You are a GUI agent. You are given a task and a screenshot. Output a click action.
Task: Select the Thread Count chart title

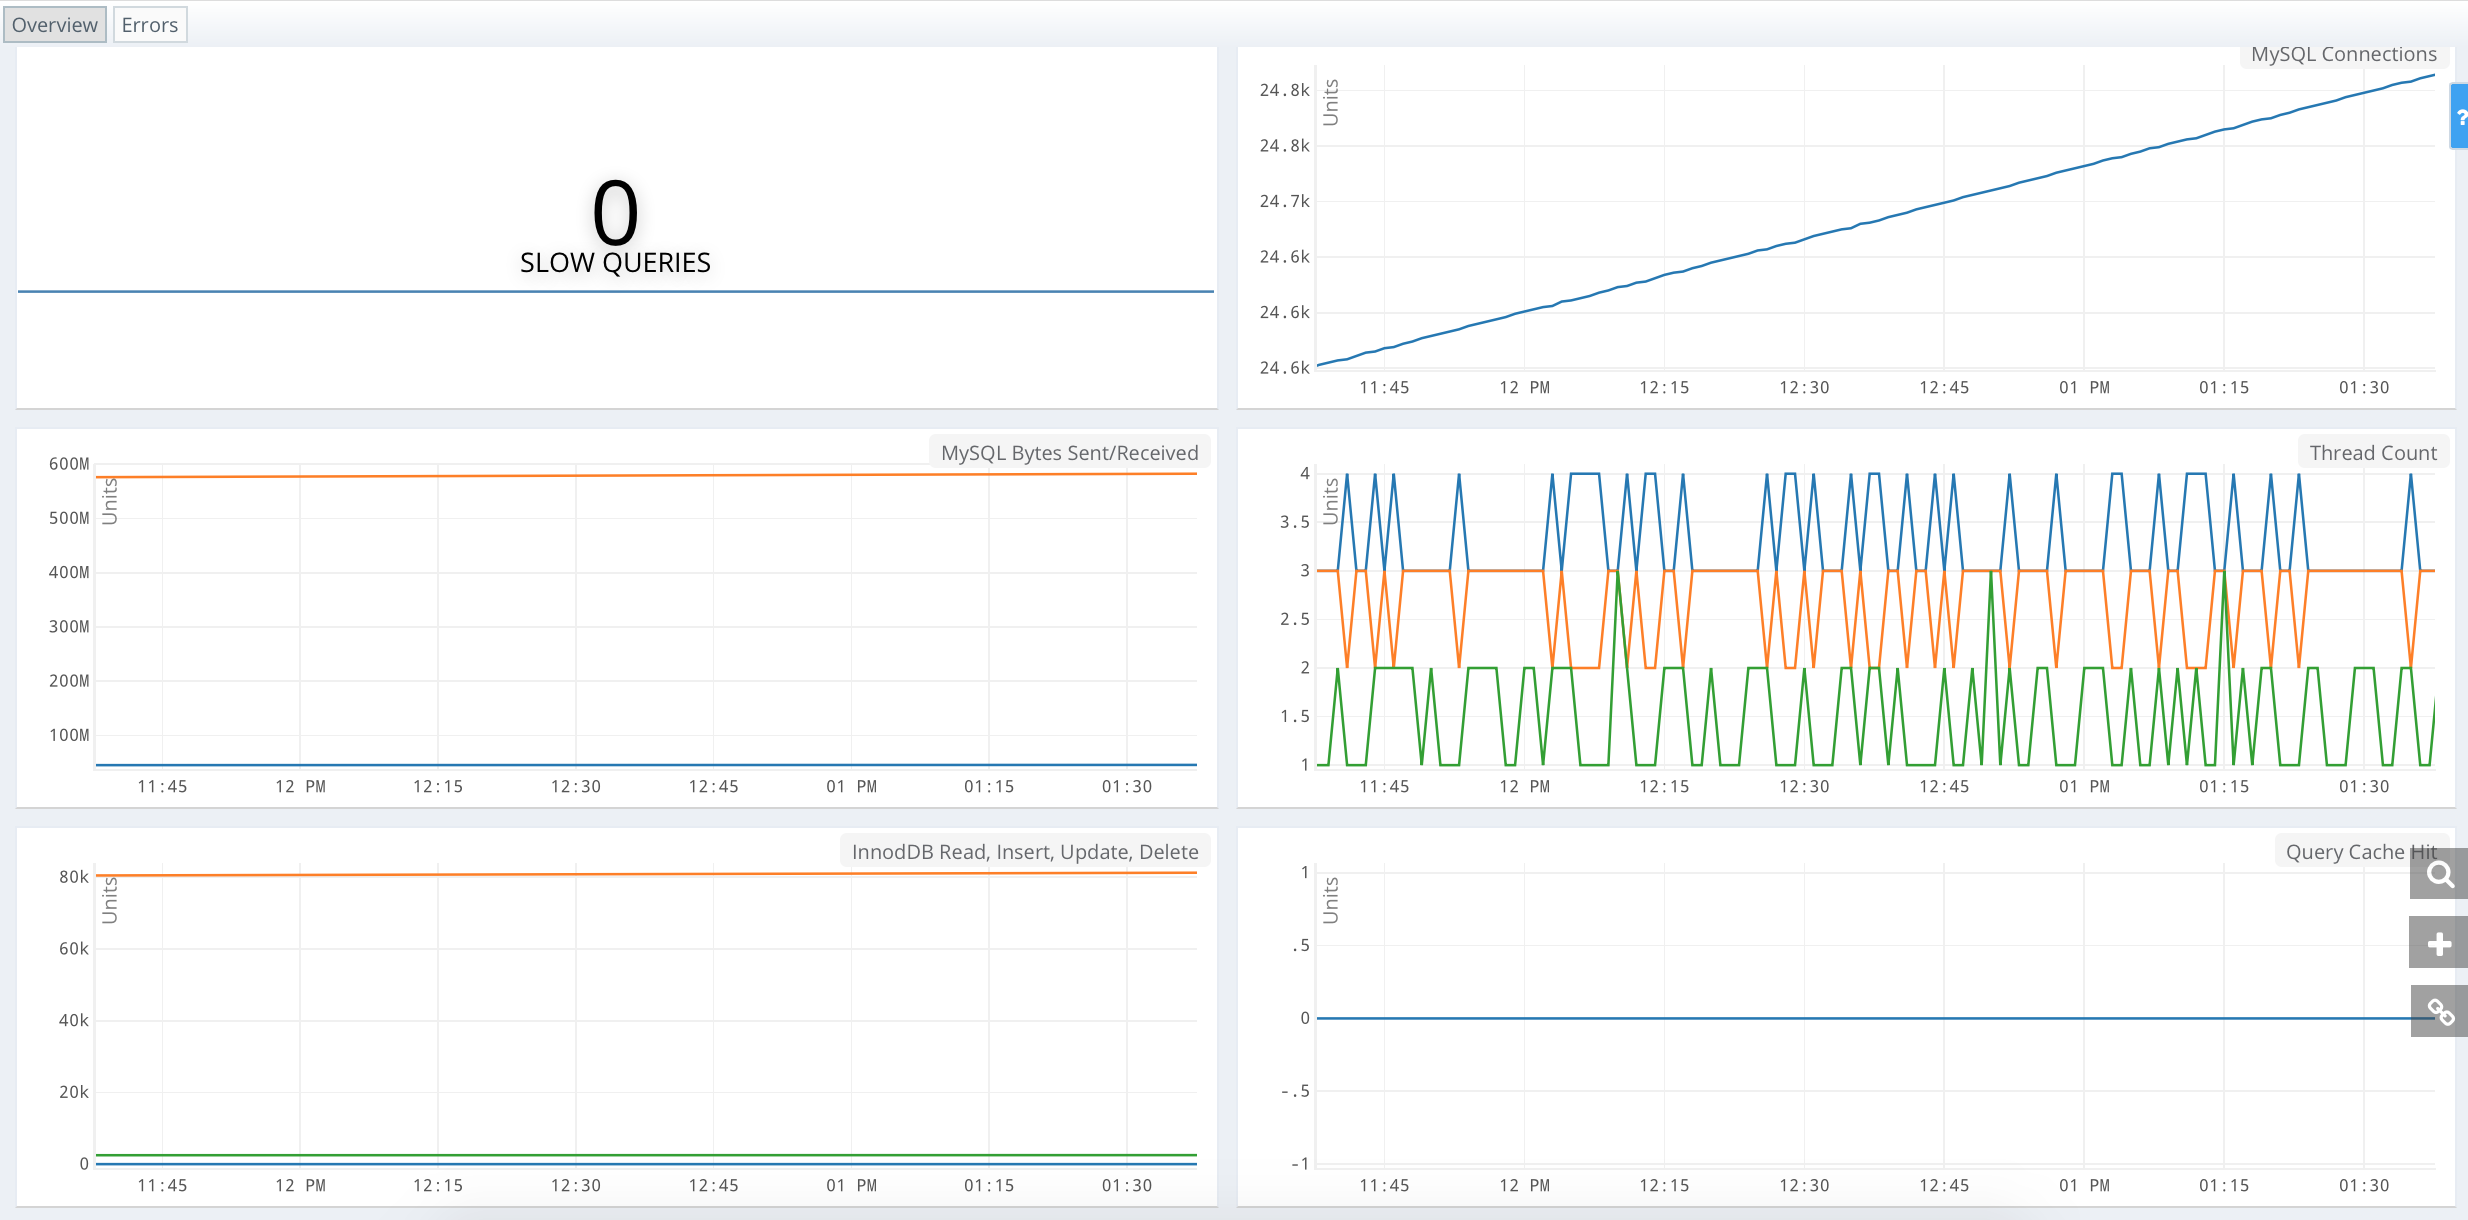[2373, 453]
